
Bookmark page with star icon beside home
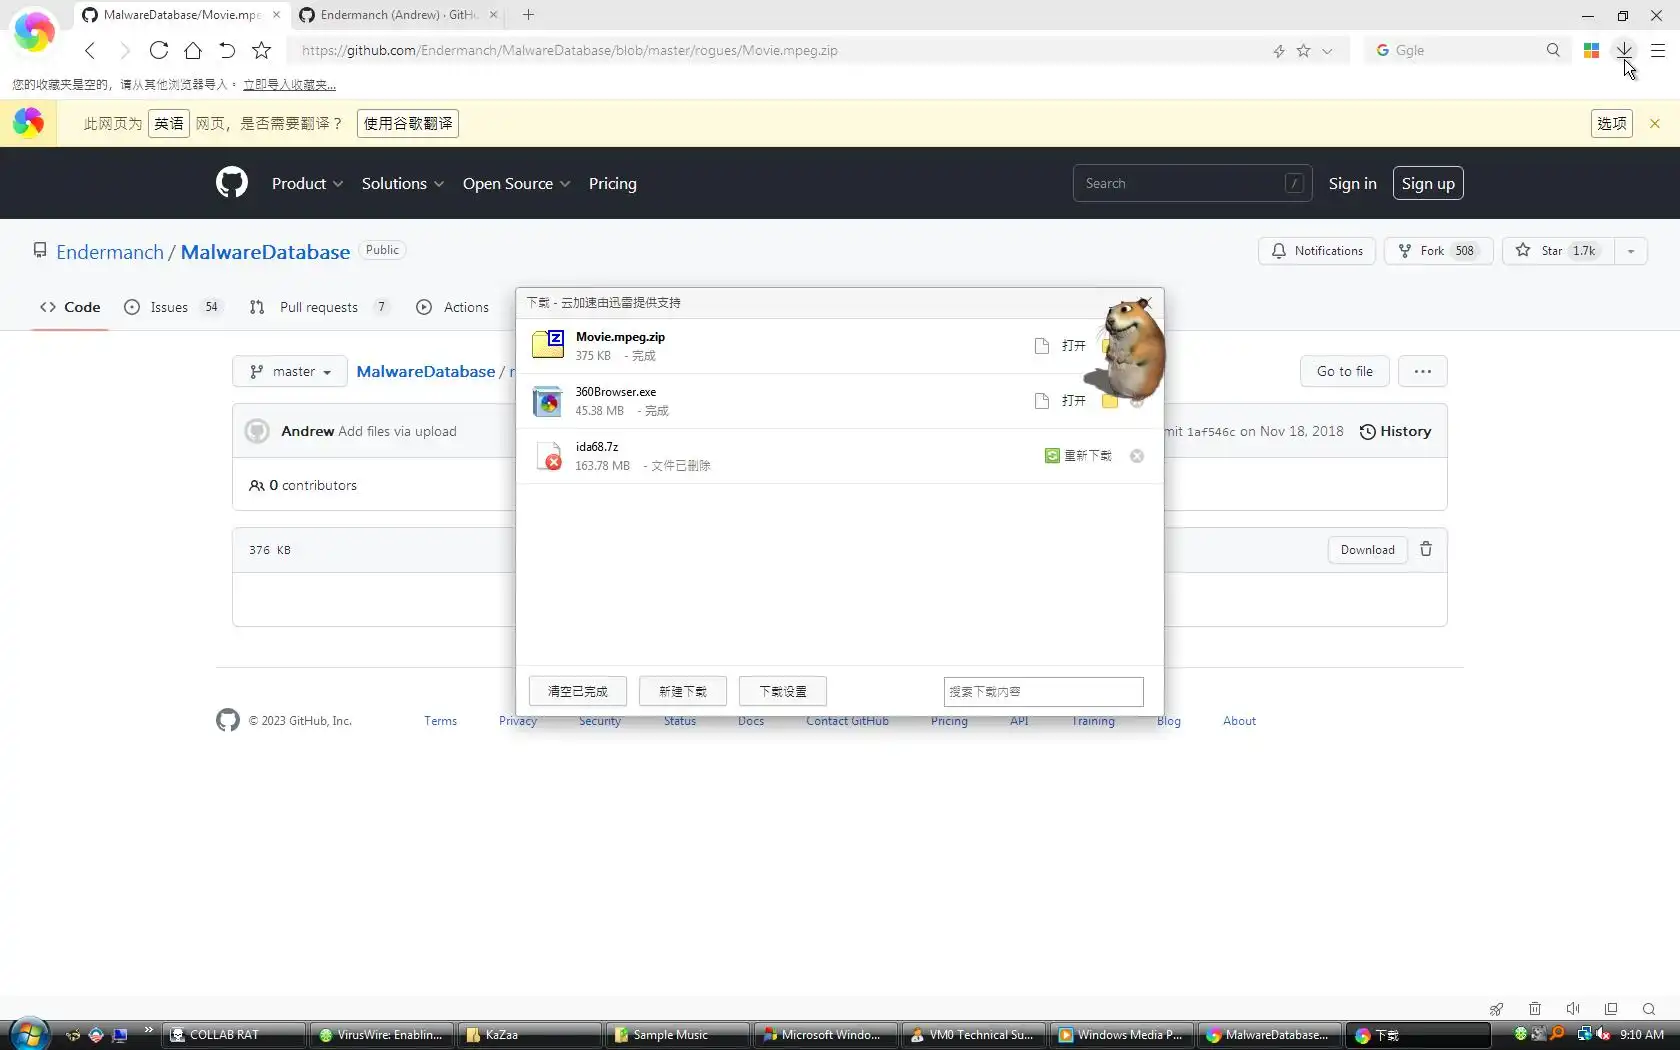261,50
